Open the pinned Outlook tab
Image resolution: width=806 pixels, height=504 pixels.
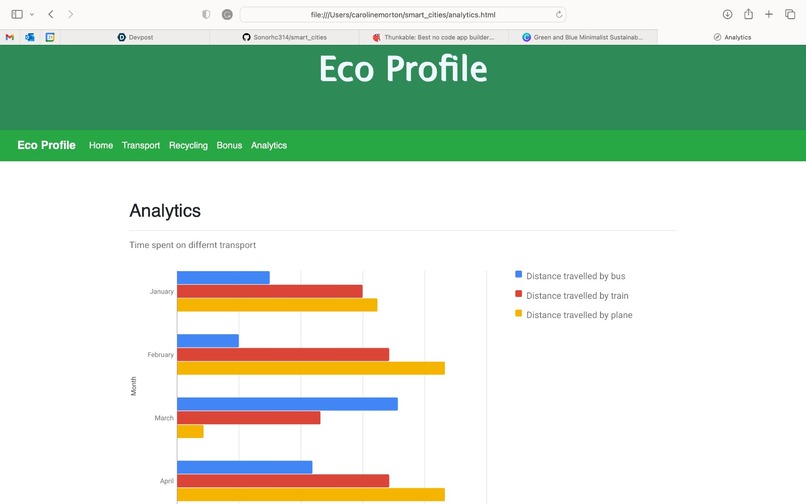pyautogui.click(x=30, y=37)
